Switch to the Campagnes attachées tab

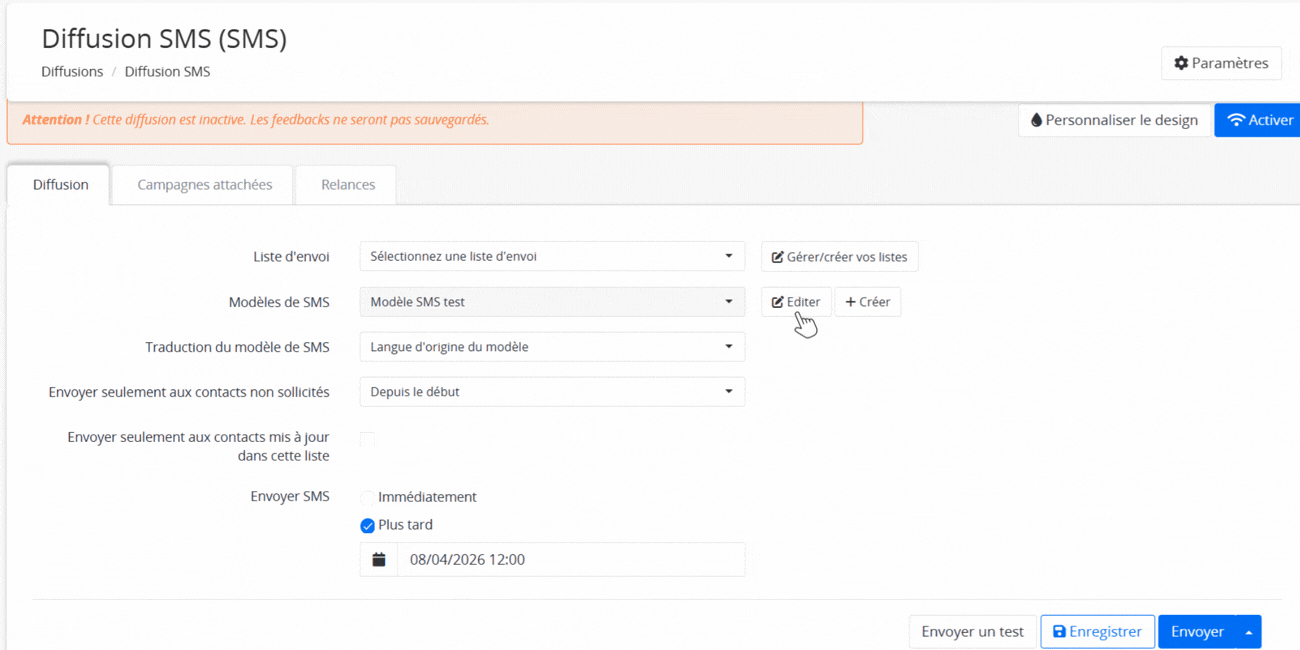(204, 185)
